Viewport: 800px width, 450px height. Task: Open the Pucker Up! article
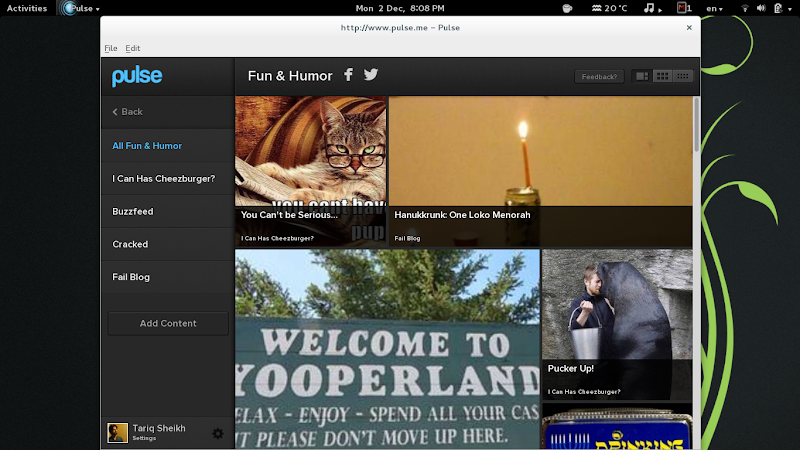click(x=617, y=324)
